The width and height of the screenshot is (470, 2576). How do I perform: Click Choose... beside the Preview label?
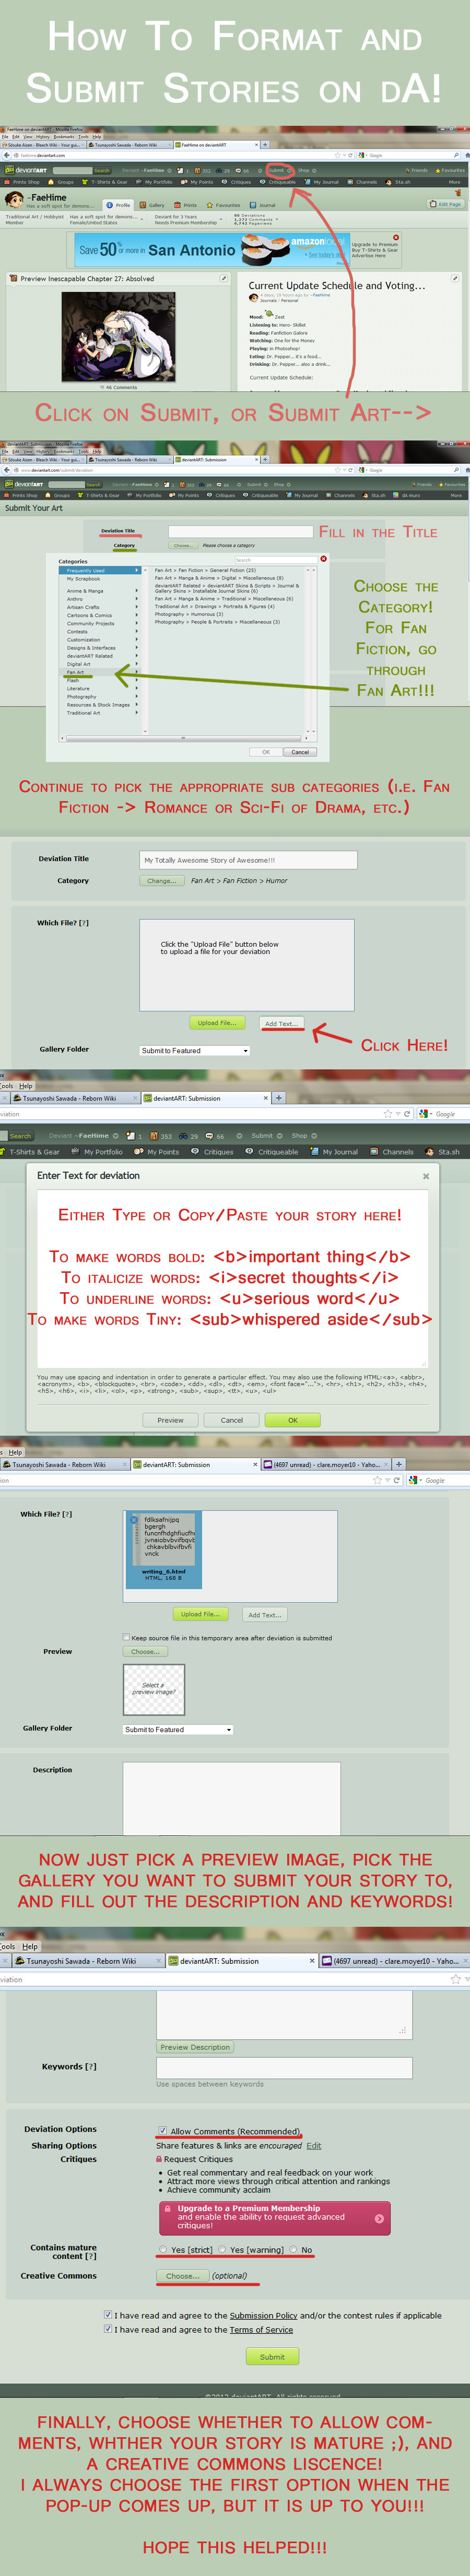pyautogui.click(x=145, y=1652)
